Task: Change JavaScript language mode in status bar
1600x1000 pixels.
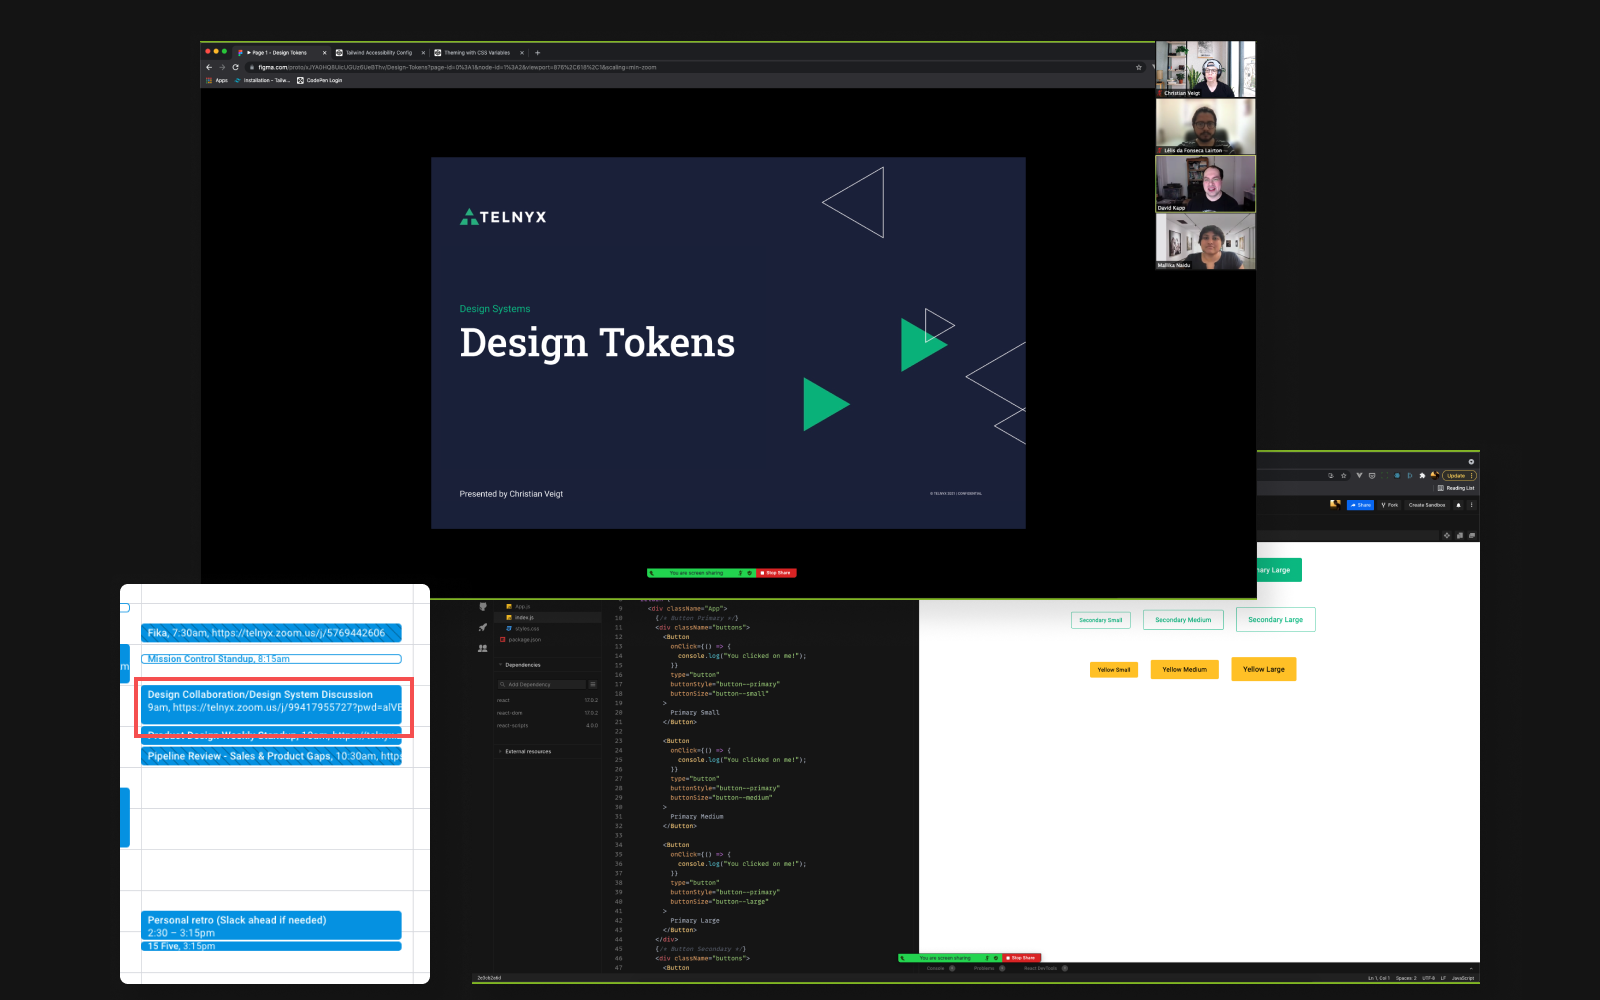Action: point(1462,978)
